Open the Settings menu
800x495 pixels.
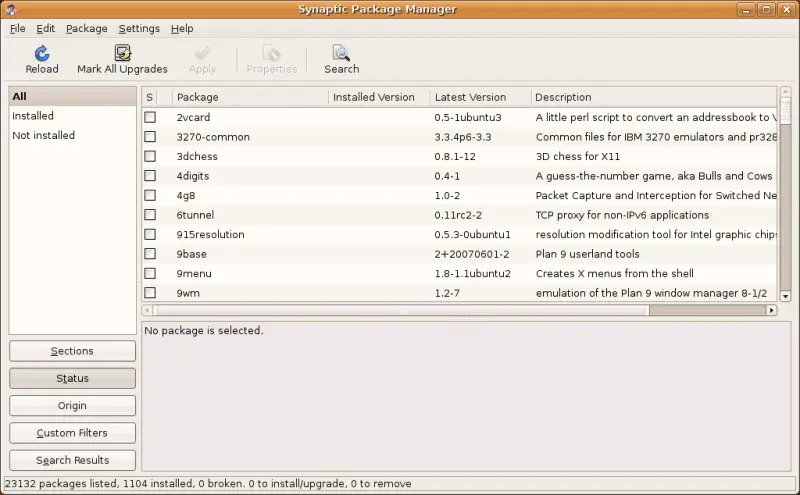[139, 29]
